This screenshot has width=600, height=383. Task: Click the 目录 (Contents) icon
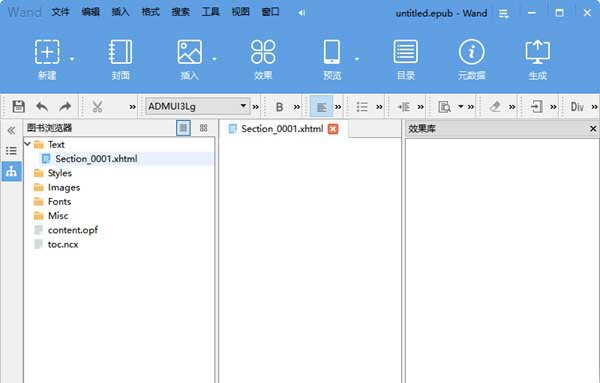tap(406, 52)
